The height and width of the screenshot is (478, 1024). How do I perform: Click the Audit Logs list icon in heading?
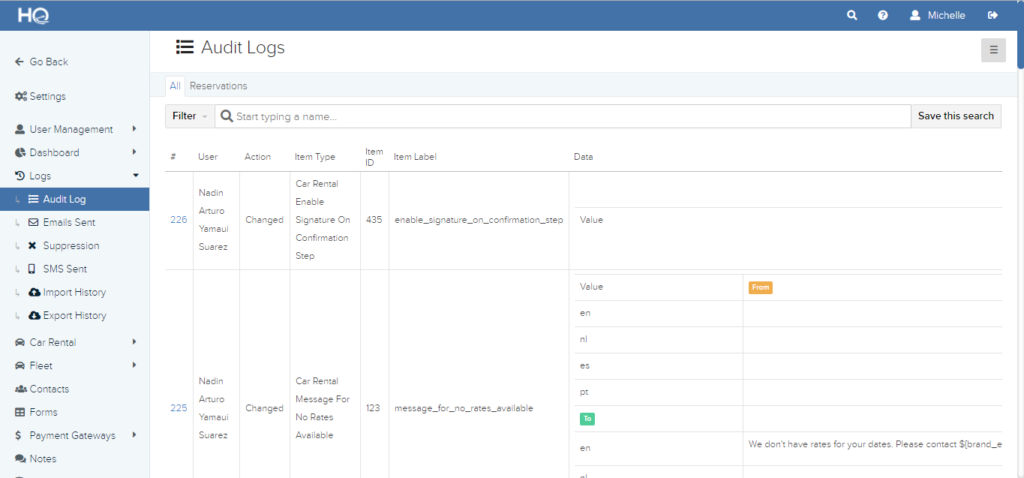[x=185, y=47]
